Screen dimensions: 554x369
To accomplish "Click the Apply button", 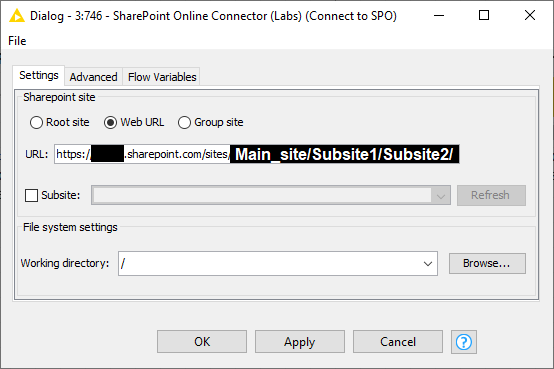I will (300, 341).
